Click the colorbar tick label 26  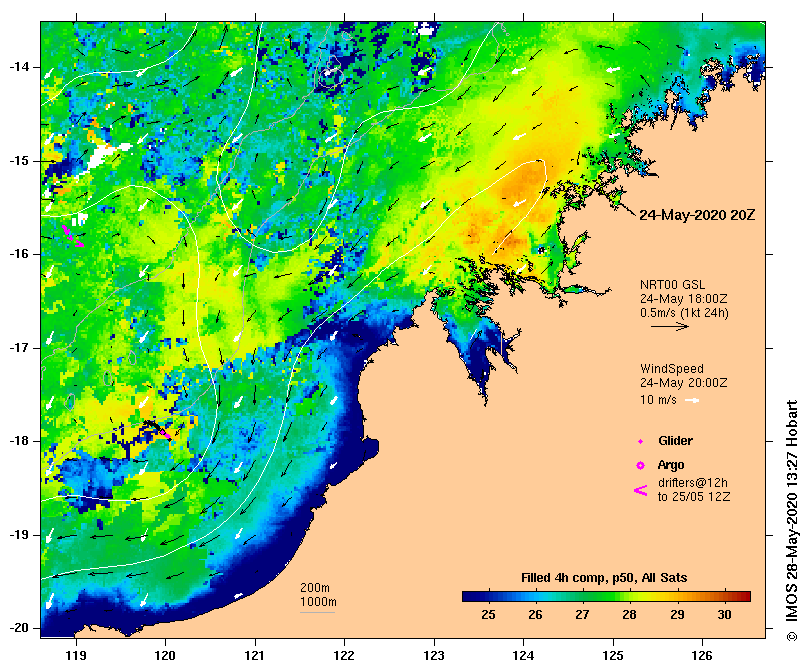536,615
